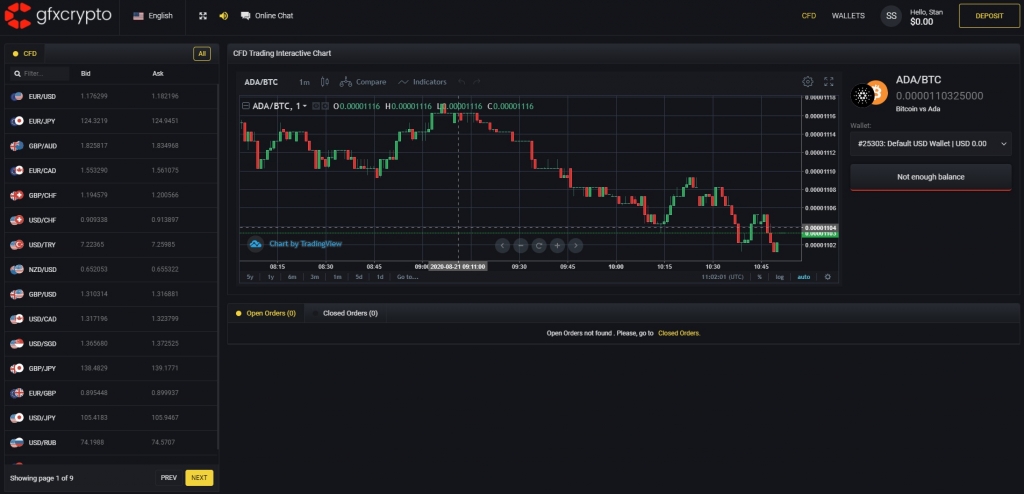Select the EUR/USD pair row
Screen dimensions: 1024x494
pyautogui.click(x=111, y=96)
